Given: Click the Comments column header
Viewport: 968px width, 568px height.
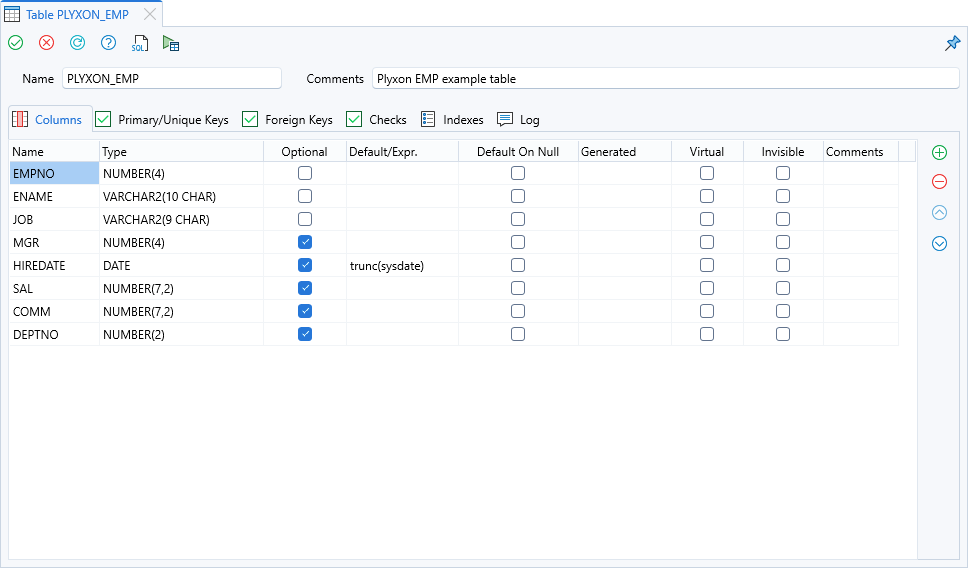Looking at the screenshot, I should coord(861,151).
